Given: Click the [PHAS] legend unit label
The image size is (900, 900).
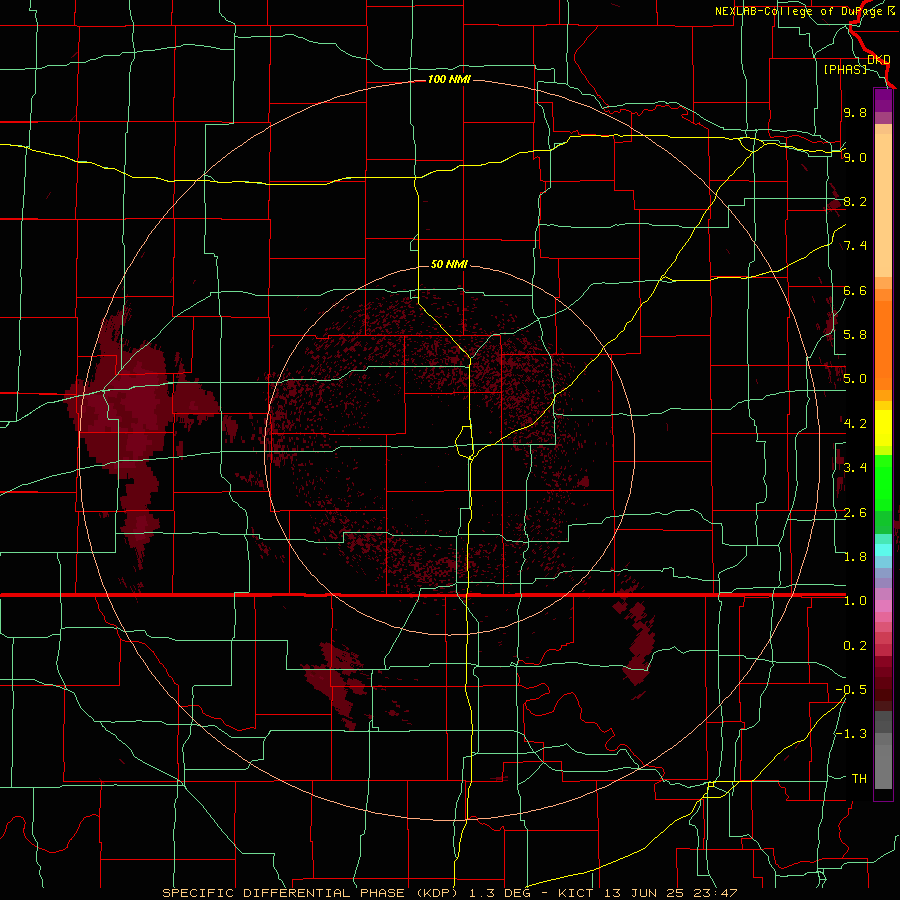Looking at the screenshot, I should click(845, 69).
